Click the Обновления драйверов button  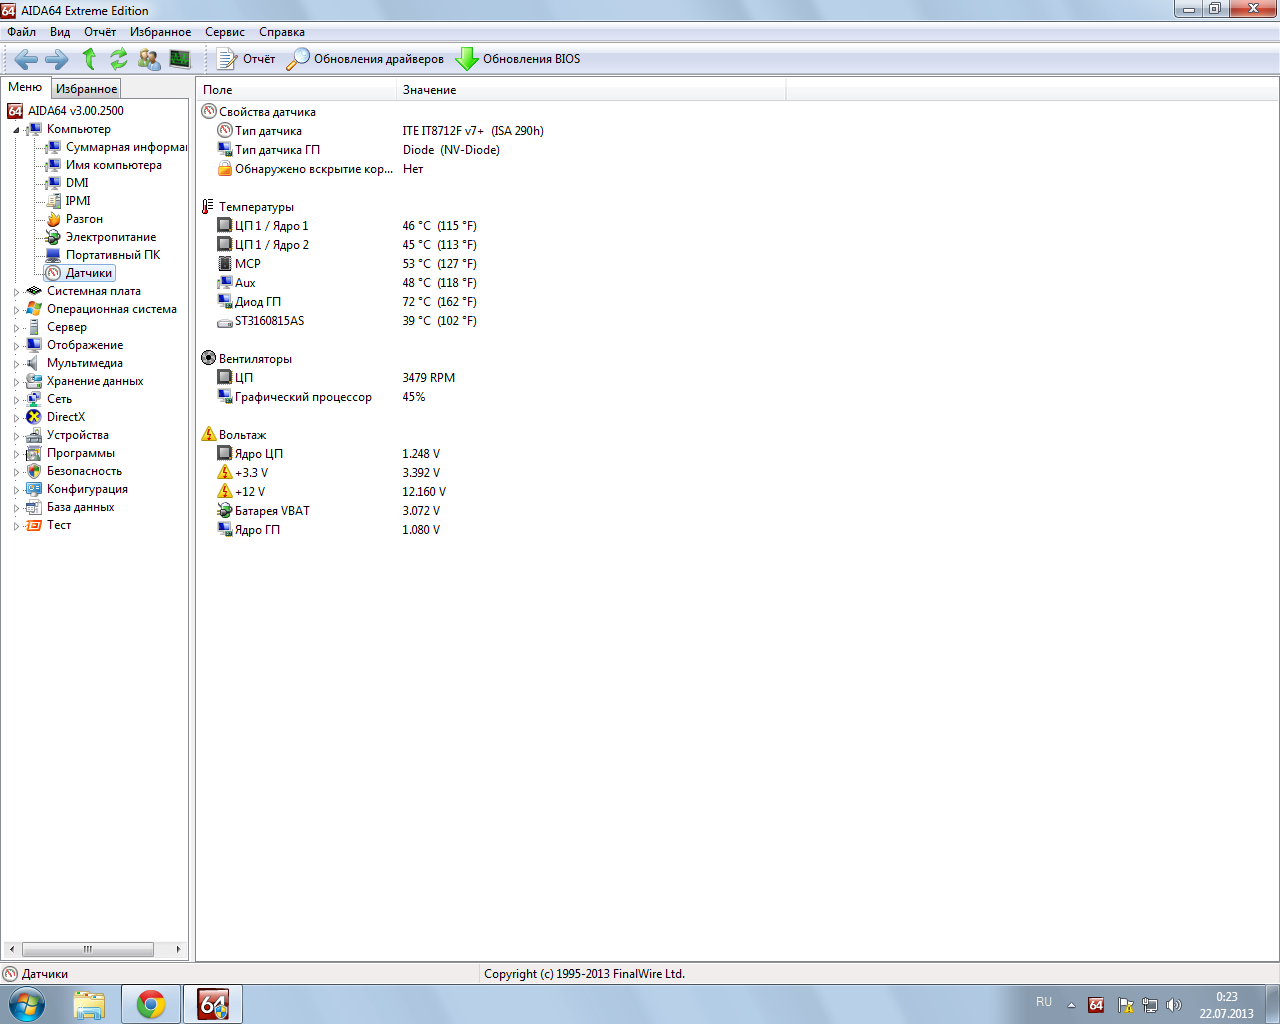pyautogui.click(x=366, y=59)
